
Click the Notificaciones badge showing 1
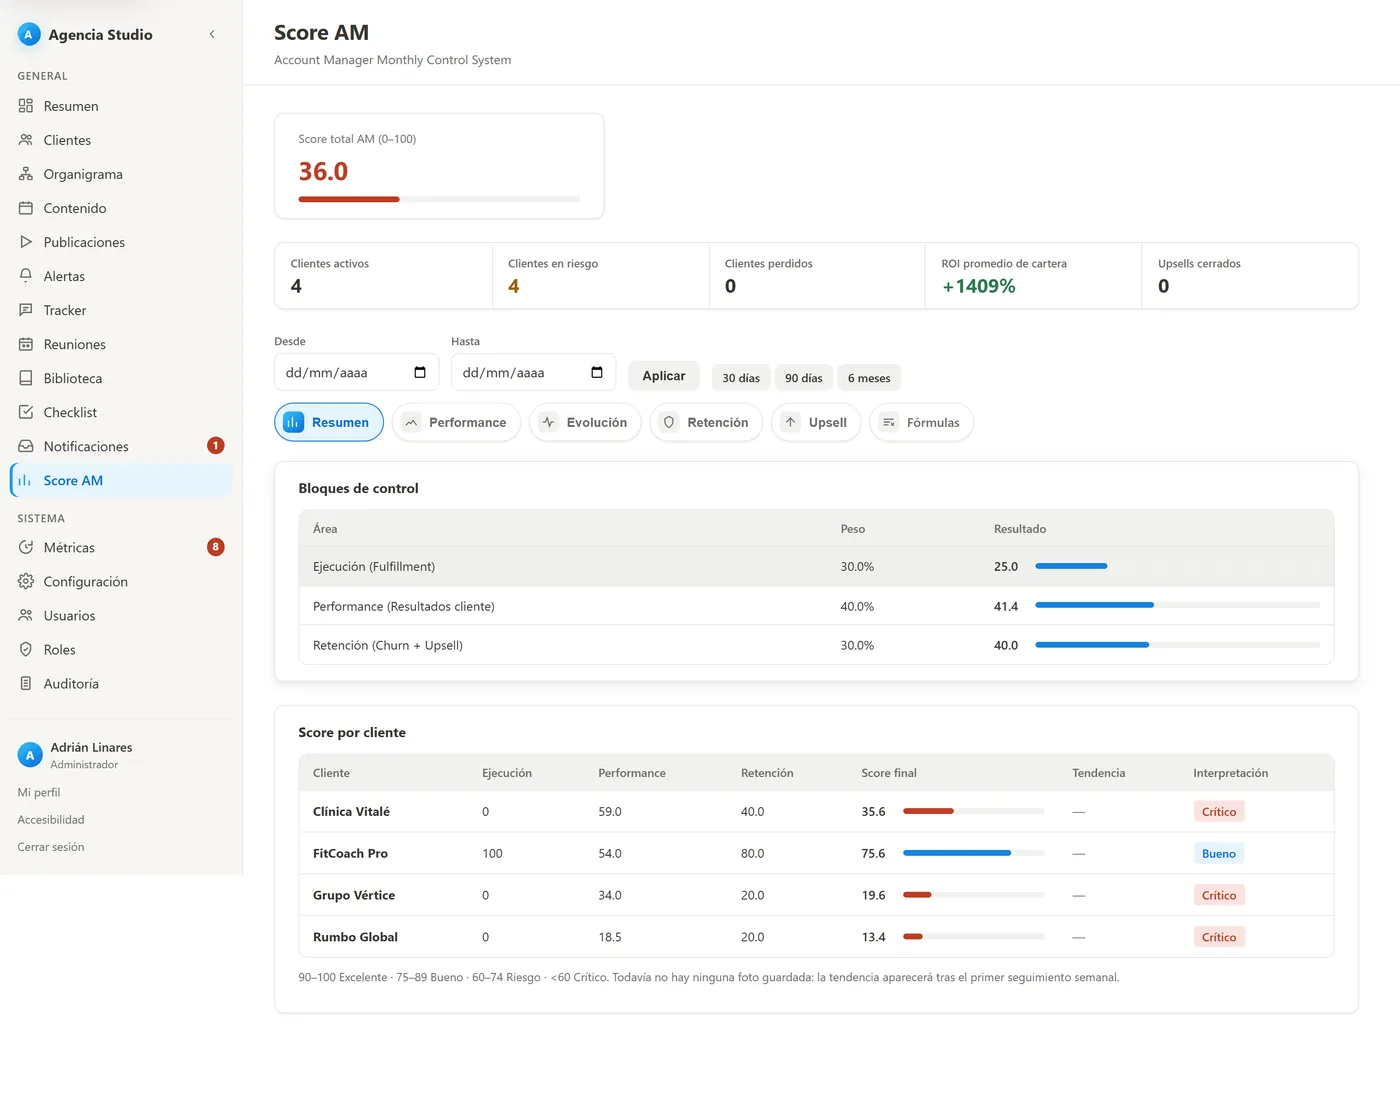(x=215, y=445)
